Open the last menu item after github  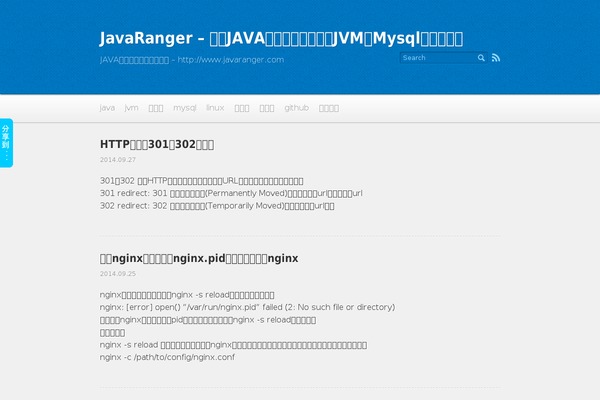tap(329, 108)
